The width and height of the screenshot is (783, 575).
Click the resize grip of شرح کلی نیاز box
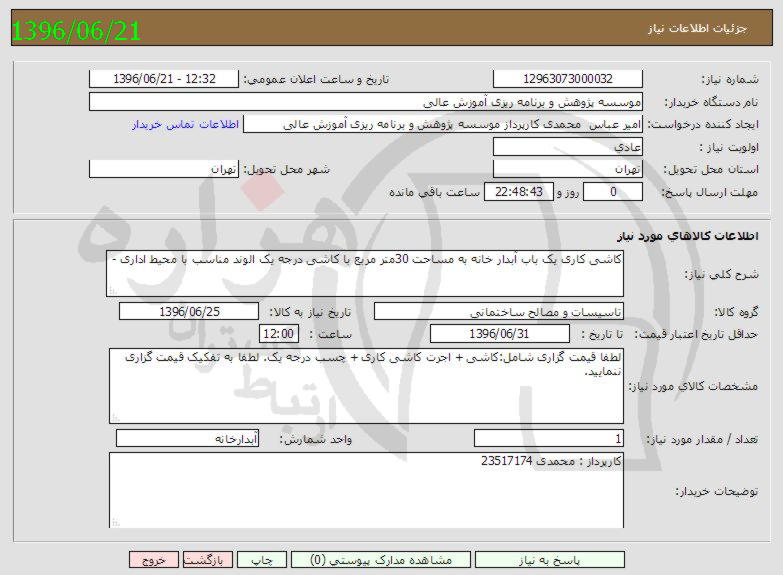pos(113,290)
